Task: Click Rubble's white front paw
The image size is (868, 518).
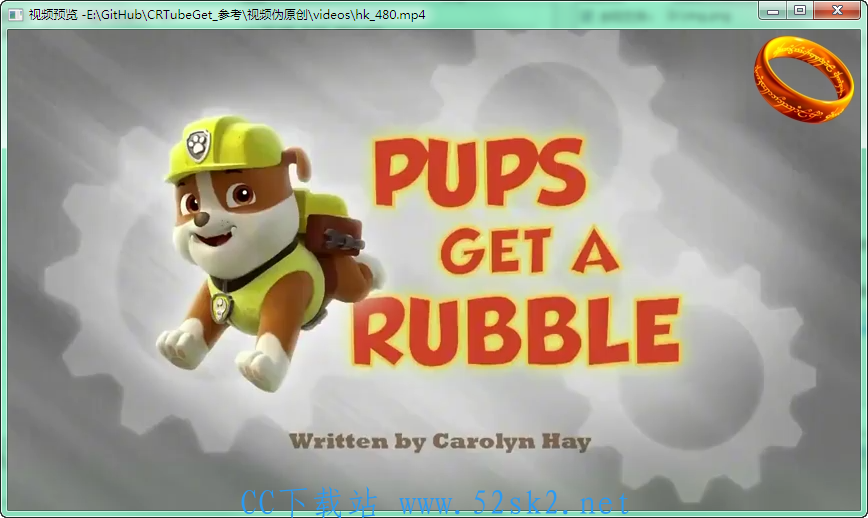Action: click(x=179, y=345)
